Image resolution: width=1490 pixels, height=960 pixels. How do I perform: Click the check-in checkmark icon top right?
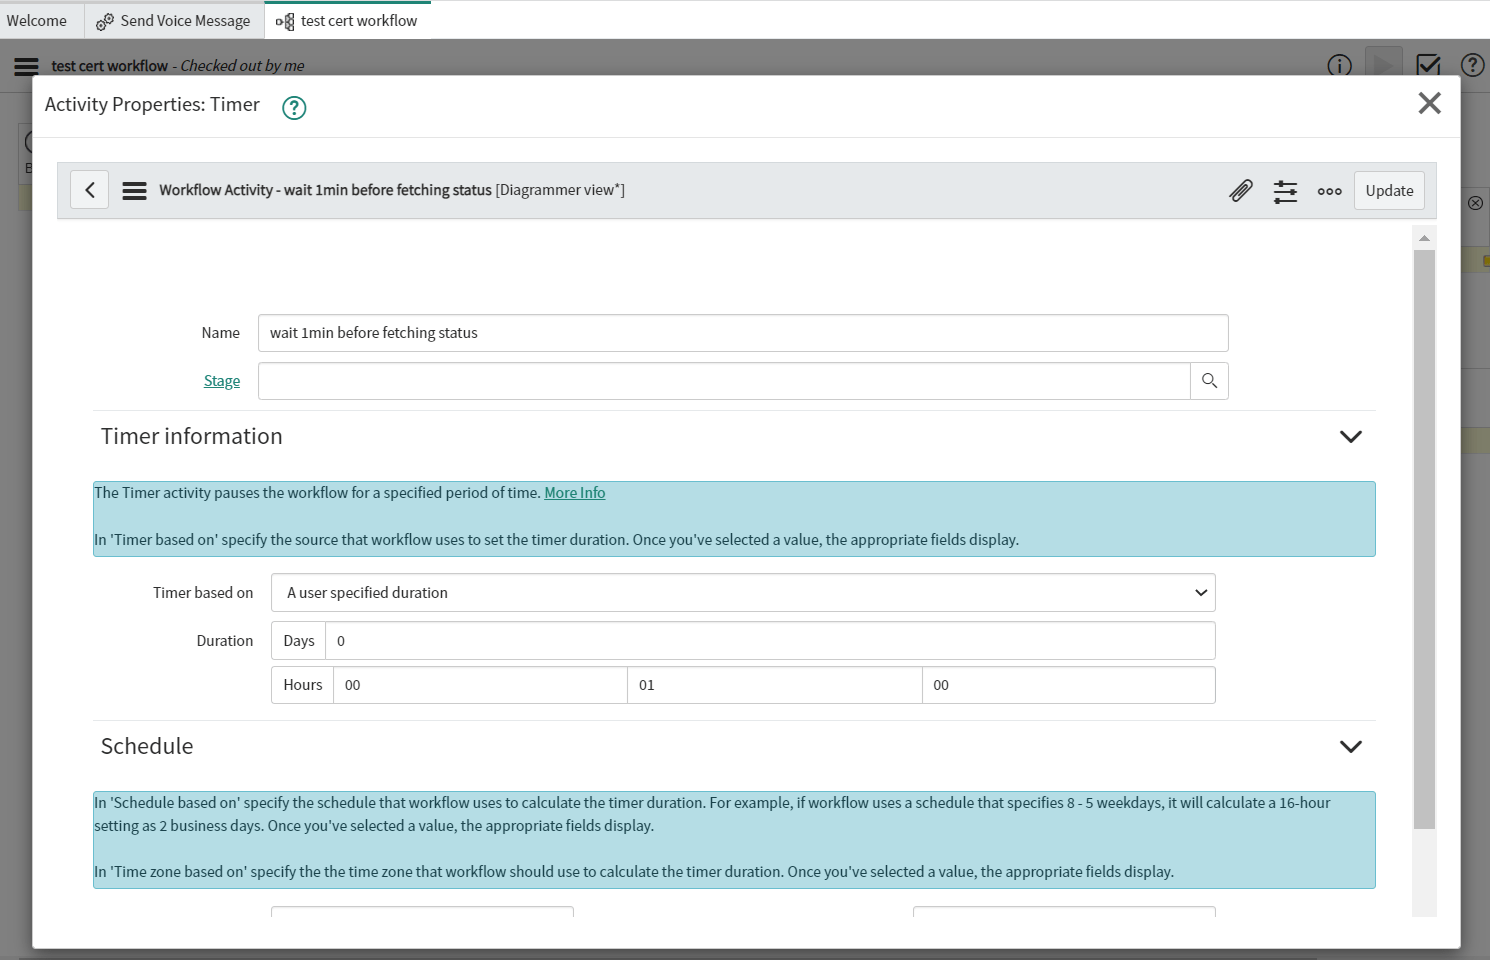pyautogui.click(x=1428, y=65)
